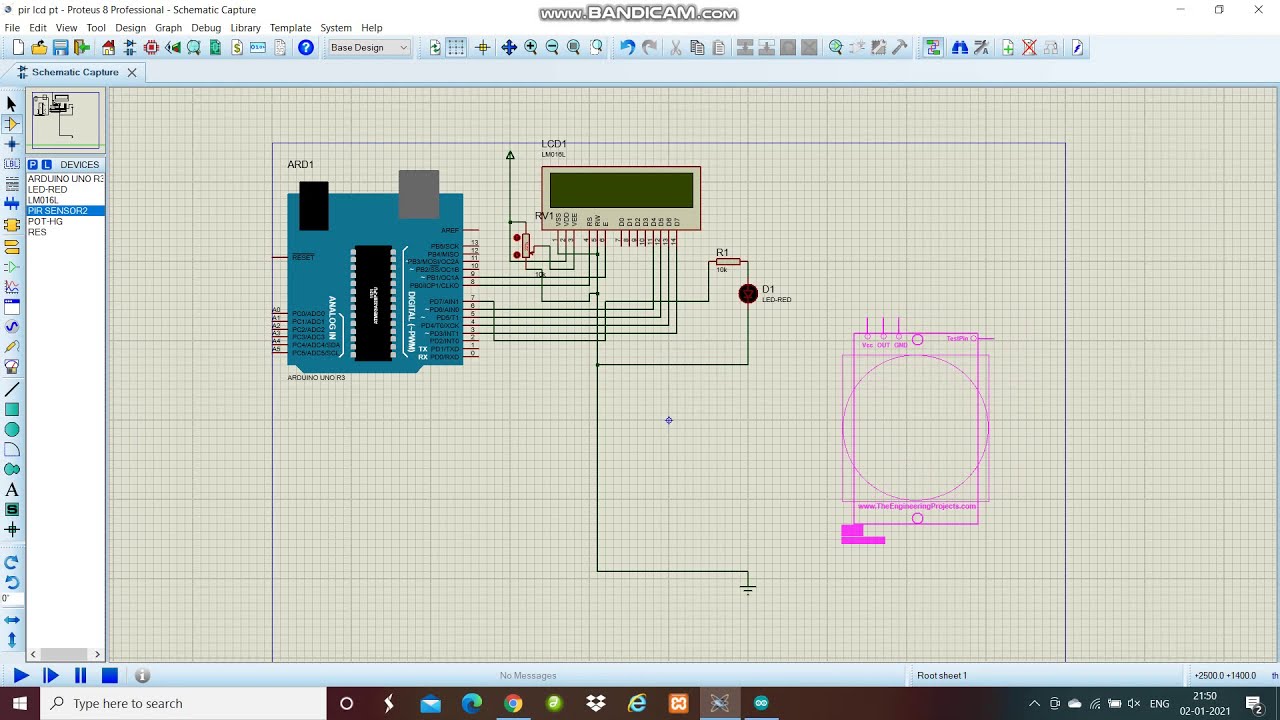Select ARDUINO UNO R3 device

(64, 179)
